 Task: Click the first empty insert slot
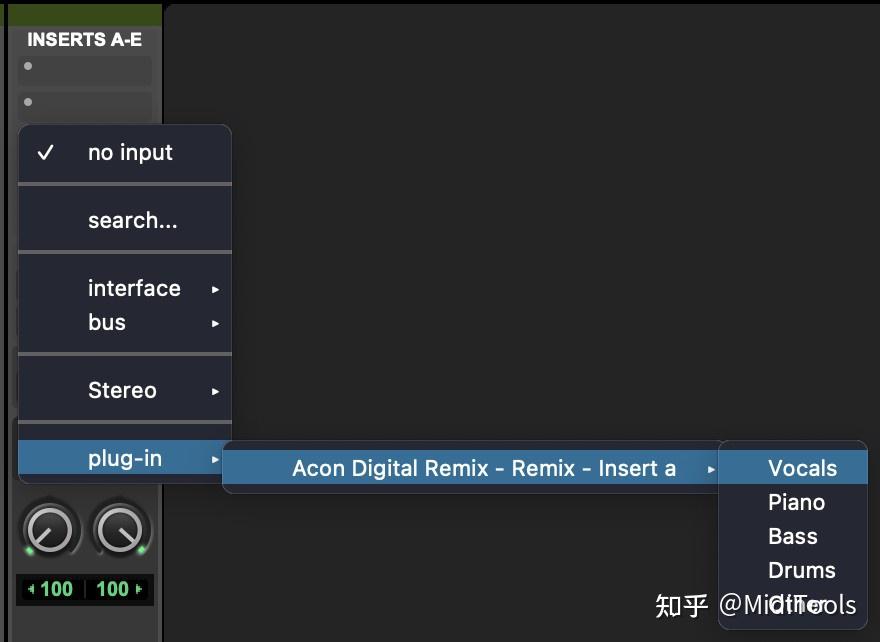tap(85, 68)
